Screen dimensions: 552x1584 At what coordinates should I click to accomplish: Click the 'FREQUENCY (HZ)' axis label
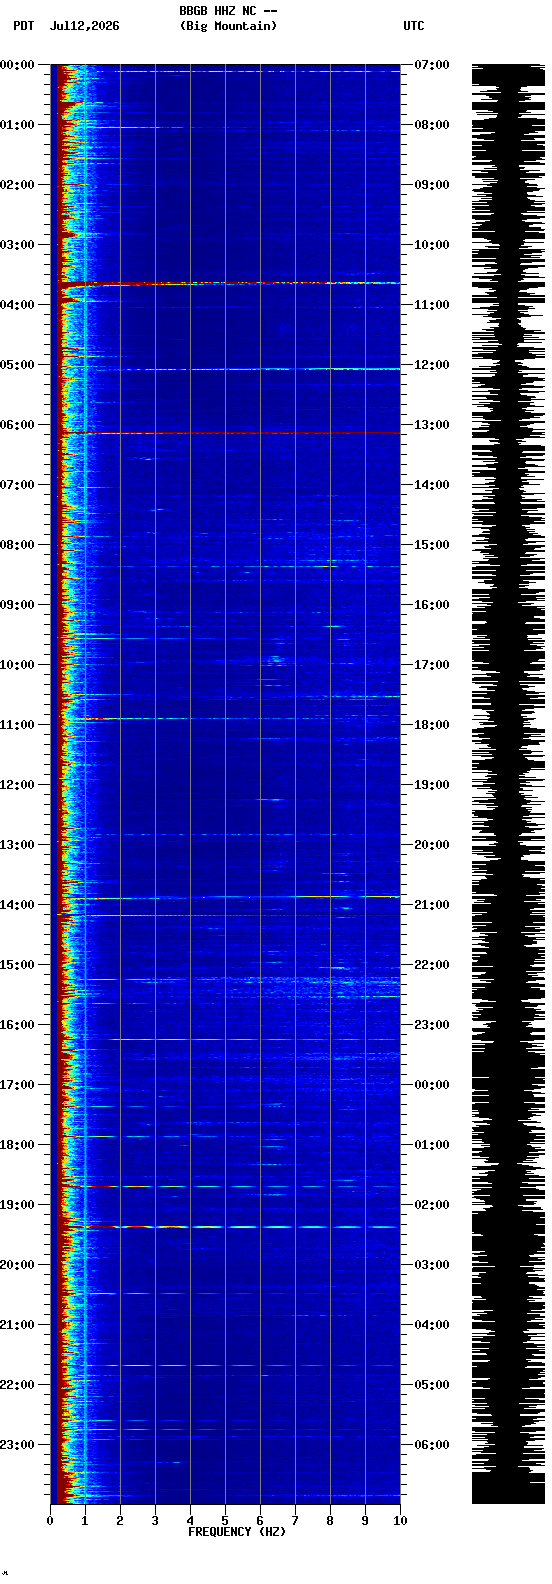pyautogui.click(x=237, y=1532)
